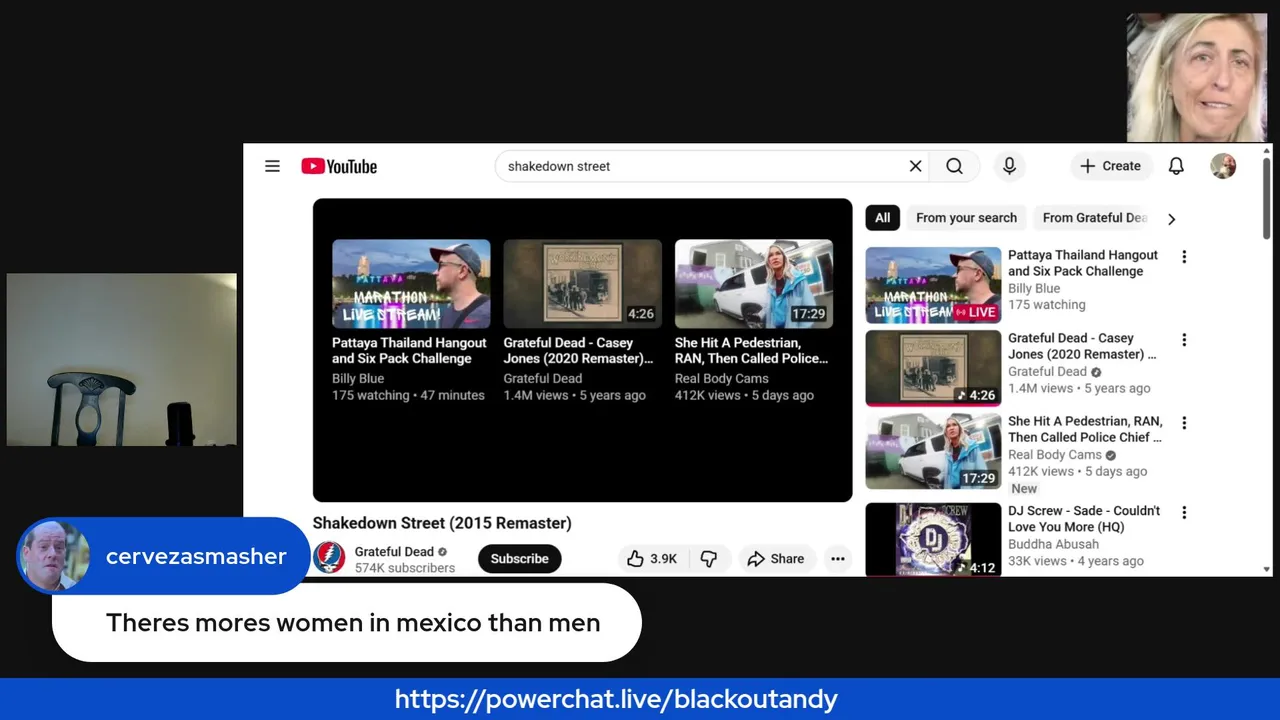The width and height of the screenshot is (1280, 720).
Task: Open more actions ellipsis under the video
Action: coord(838,559)
